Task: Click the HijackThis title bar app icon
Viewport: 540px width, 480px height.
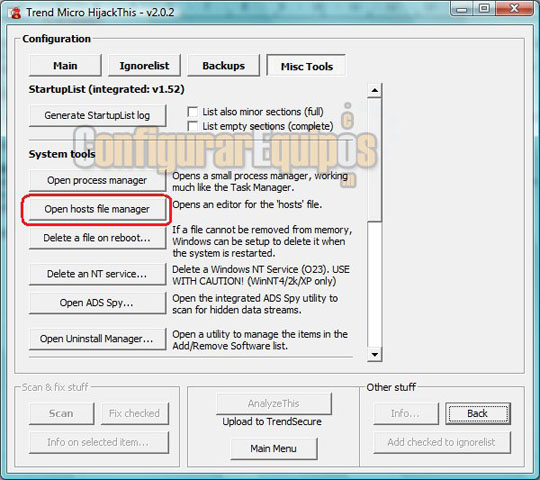Action: click(15, 13)
